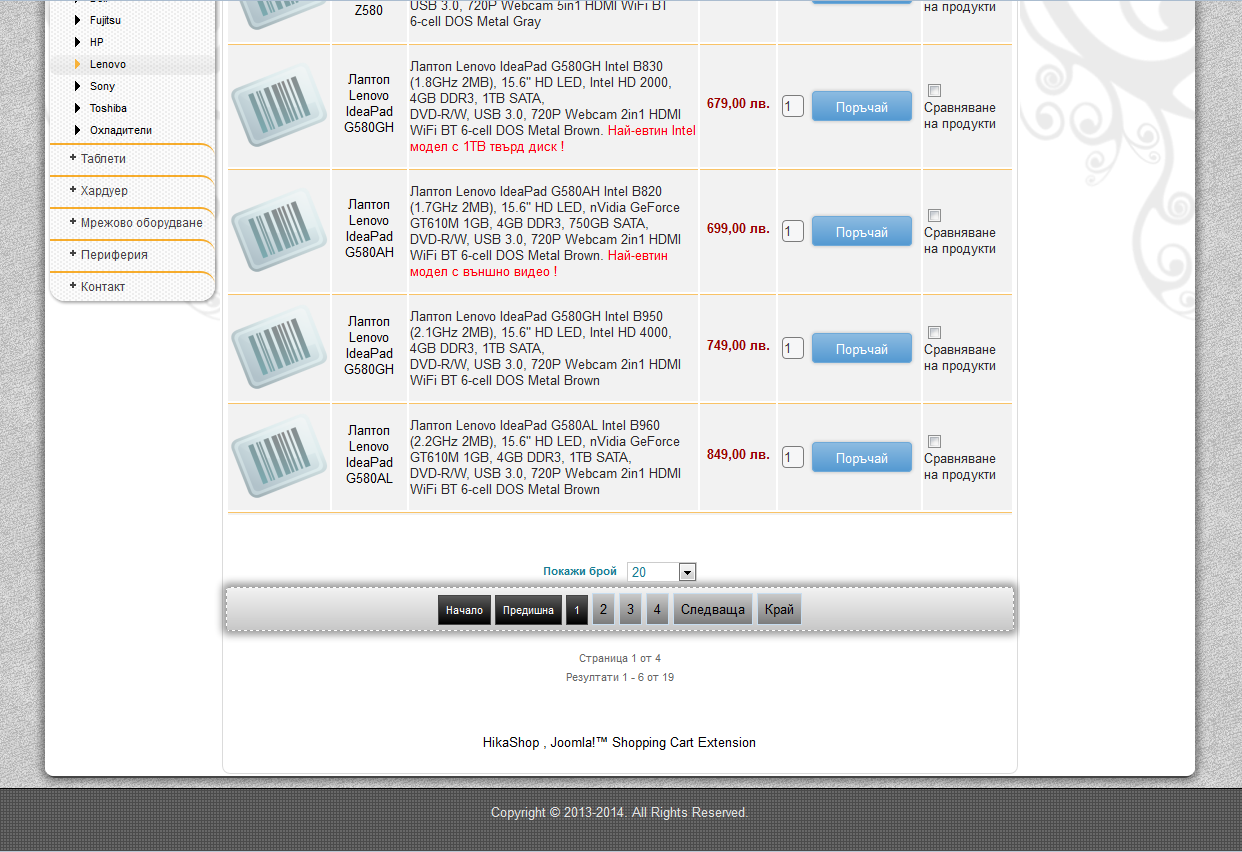This screenshot has width=1242, height=852.
Task: Click the arrow icon beside Fujitsu
Action: click(78, 20)
